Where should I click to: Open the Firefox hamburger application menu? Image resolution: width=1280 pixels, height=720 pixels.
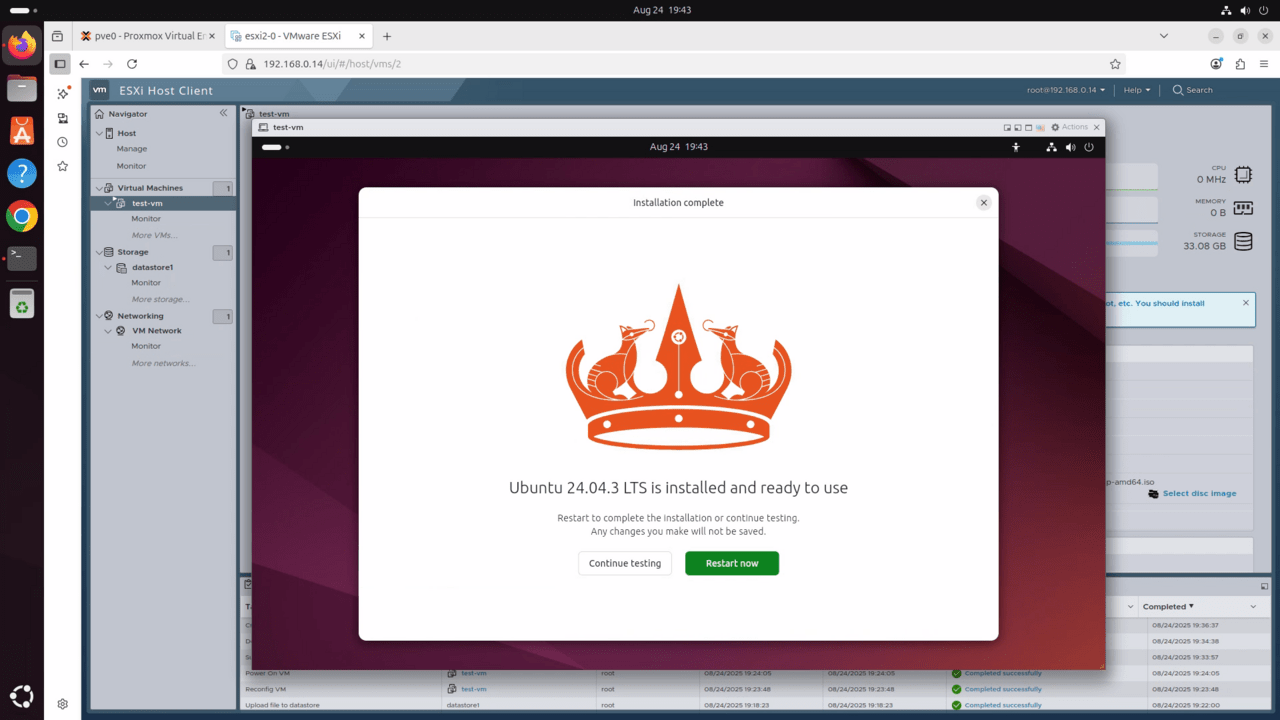point(1264,64)
